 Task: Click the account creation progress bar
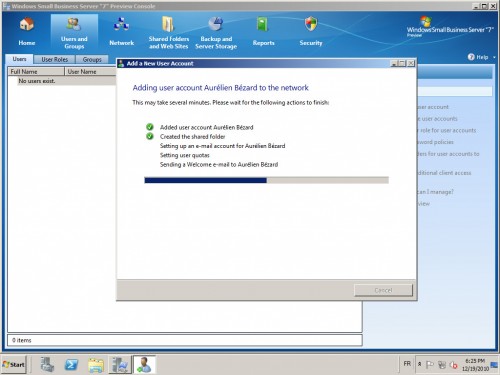click(x=266, y=180)
